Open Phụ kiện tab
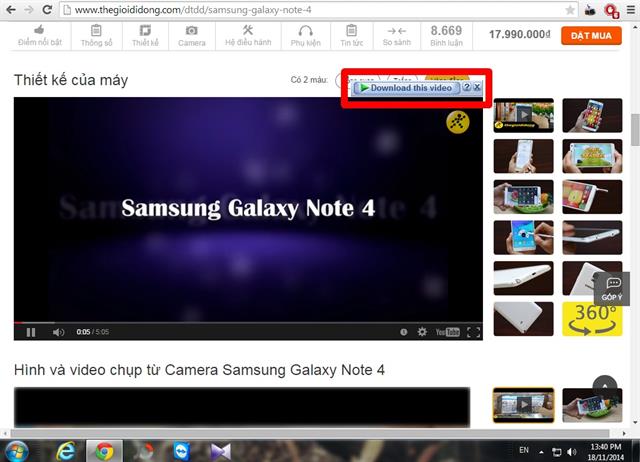 [306, 36]
